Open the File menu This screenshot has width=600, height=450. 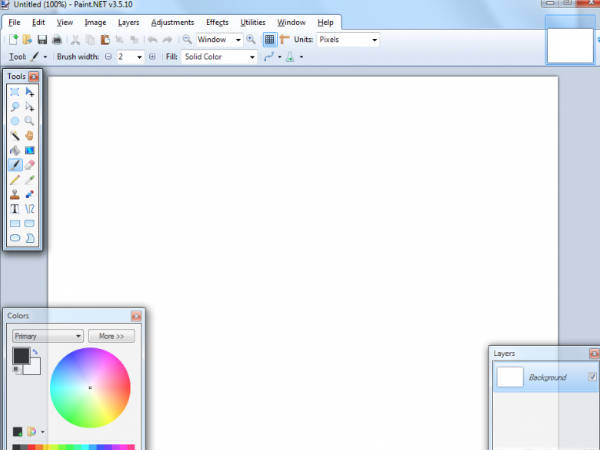coord(15,23)
